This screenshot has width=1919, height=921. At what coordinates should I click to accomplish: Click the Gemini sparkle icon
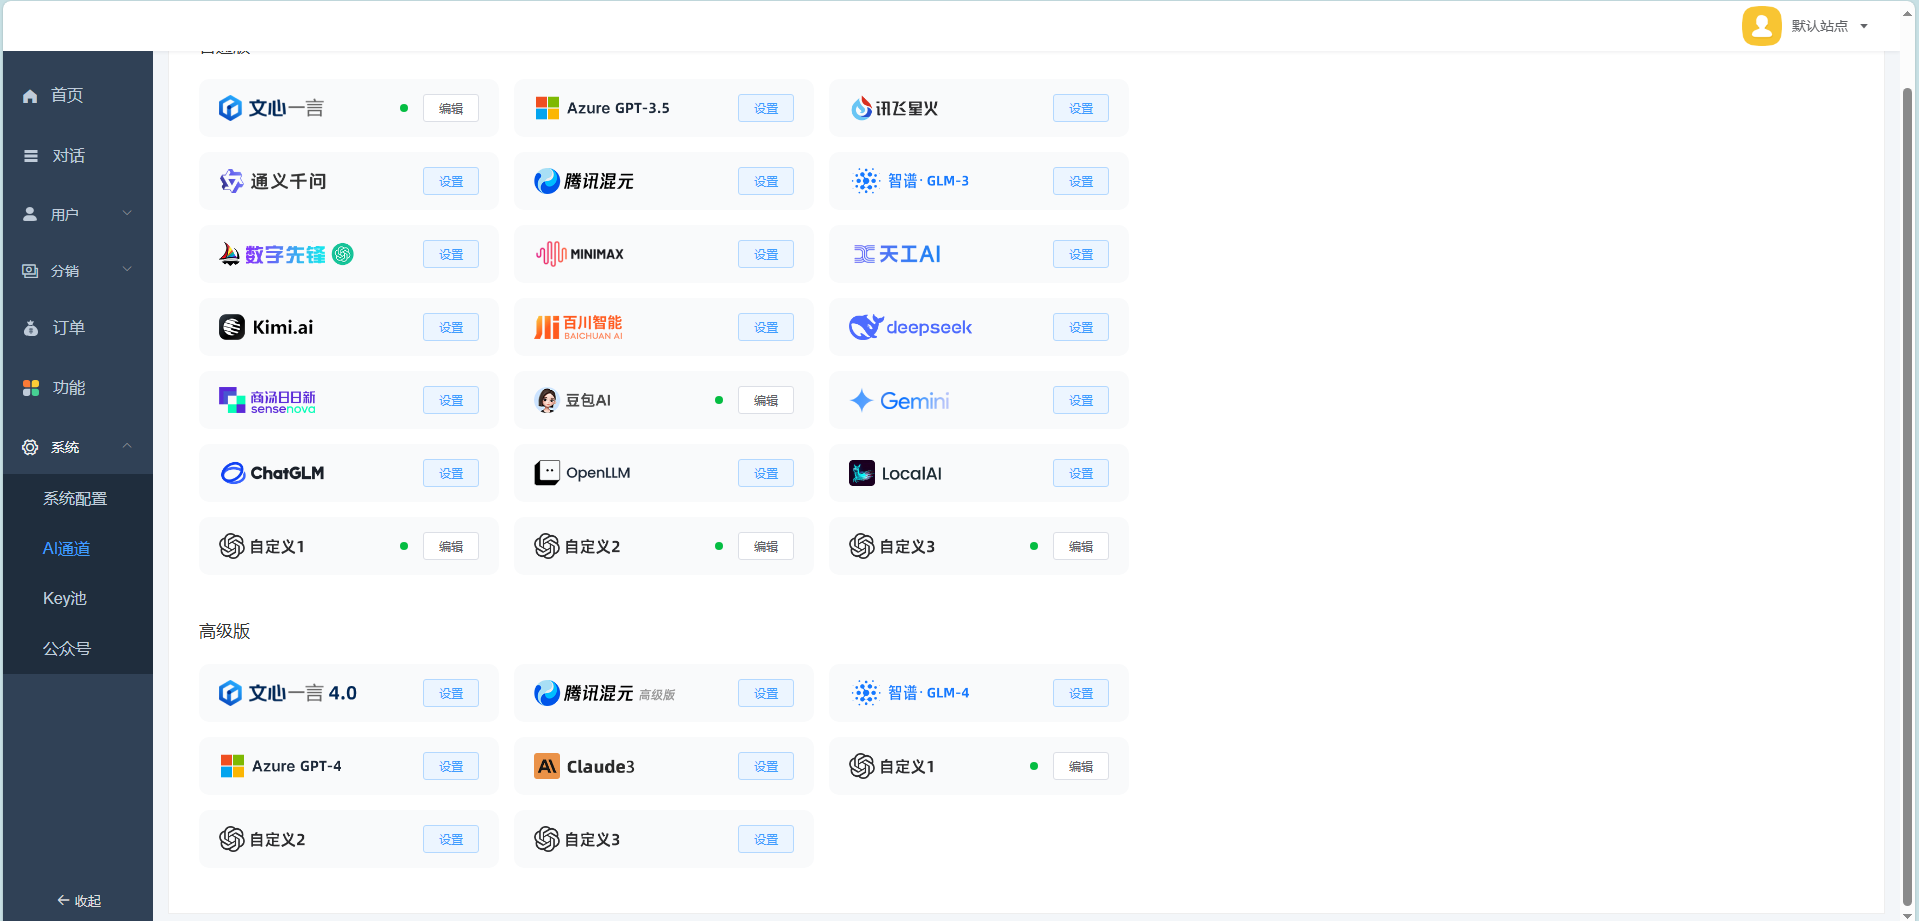click(861, 401)
